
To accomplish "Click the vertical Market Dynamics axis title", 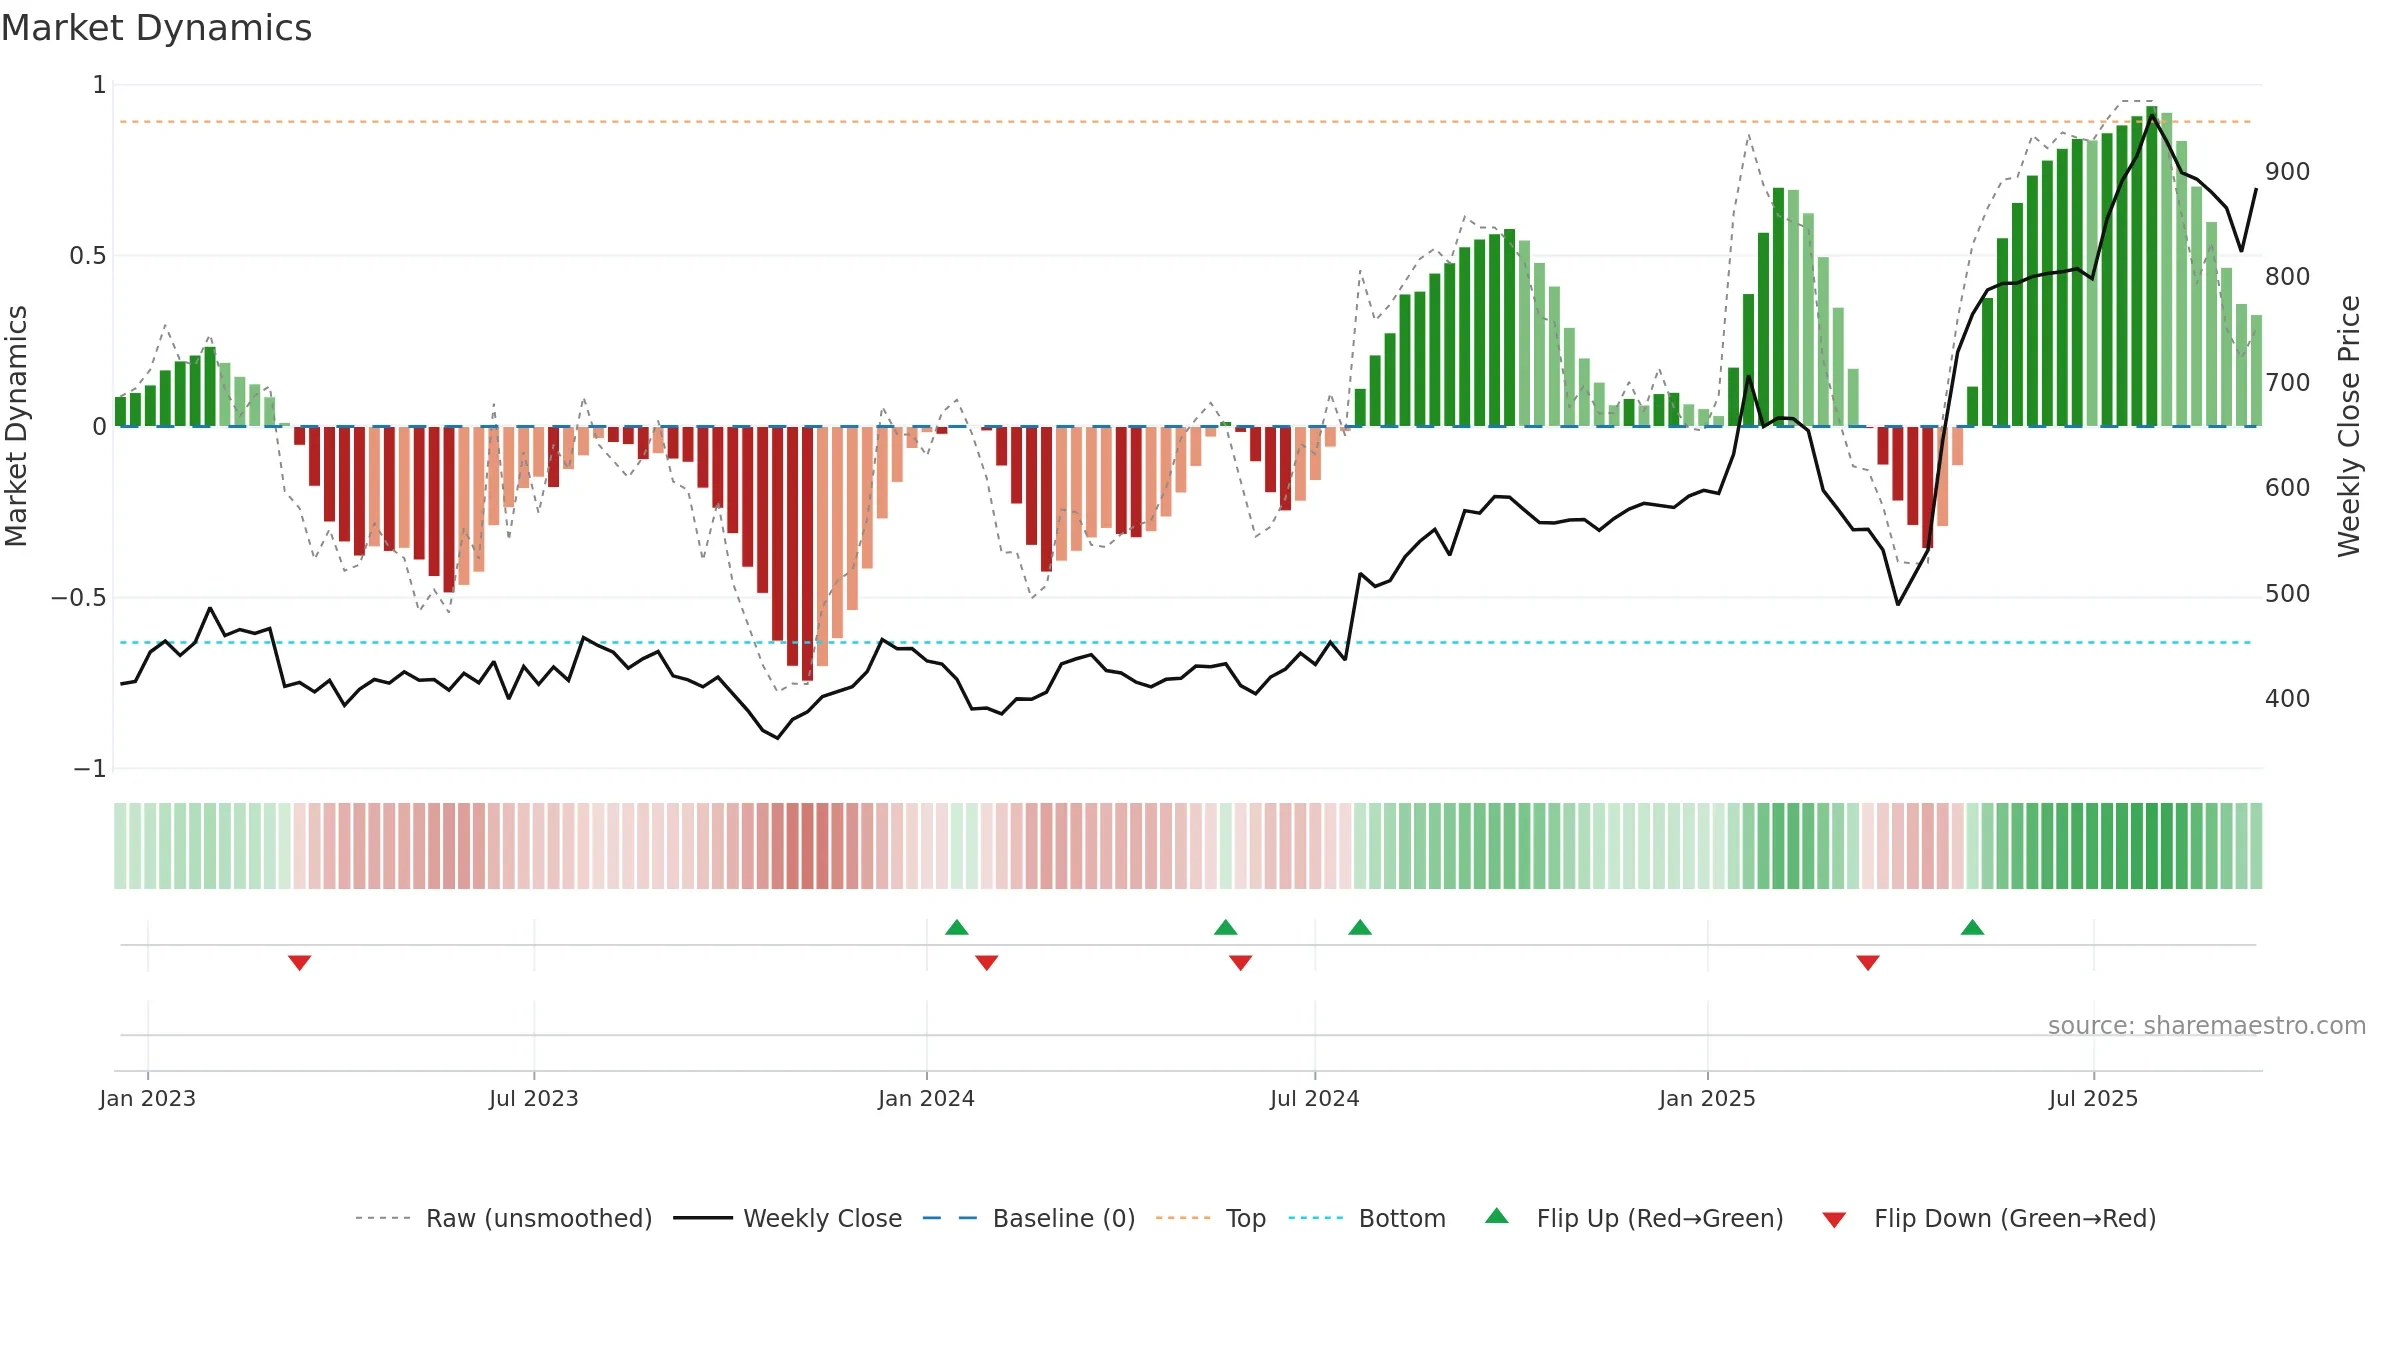I will coord(16,426).
